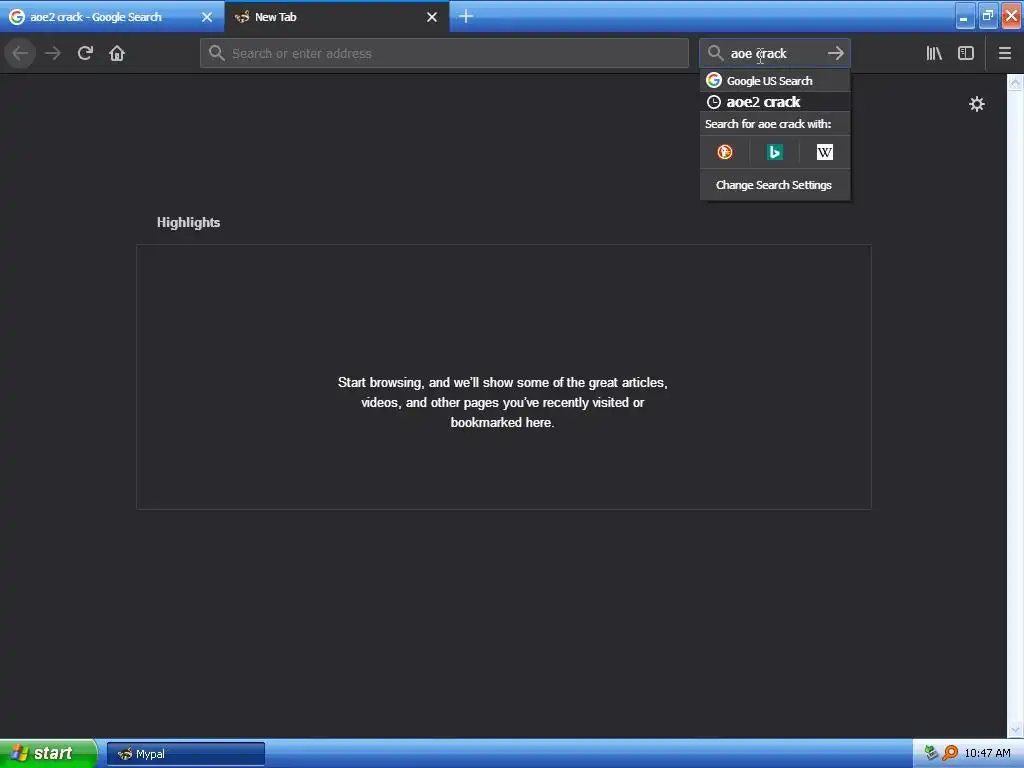Restore down the browser window
The height and width of the screenshot is (768, 1024).
coord(988,16)
